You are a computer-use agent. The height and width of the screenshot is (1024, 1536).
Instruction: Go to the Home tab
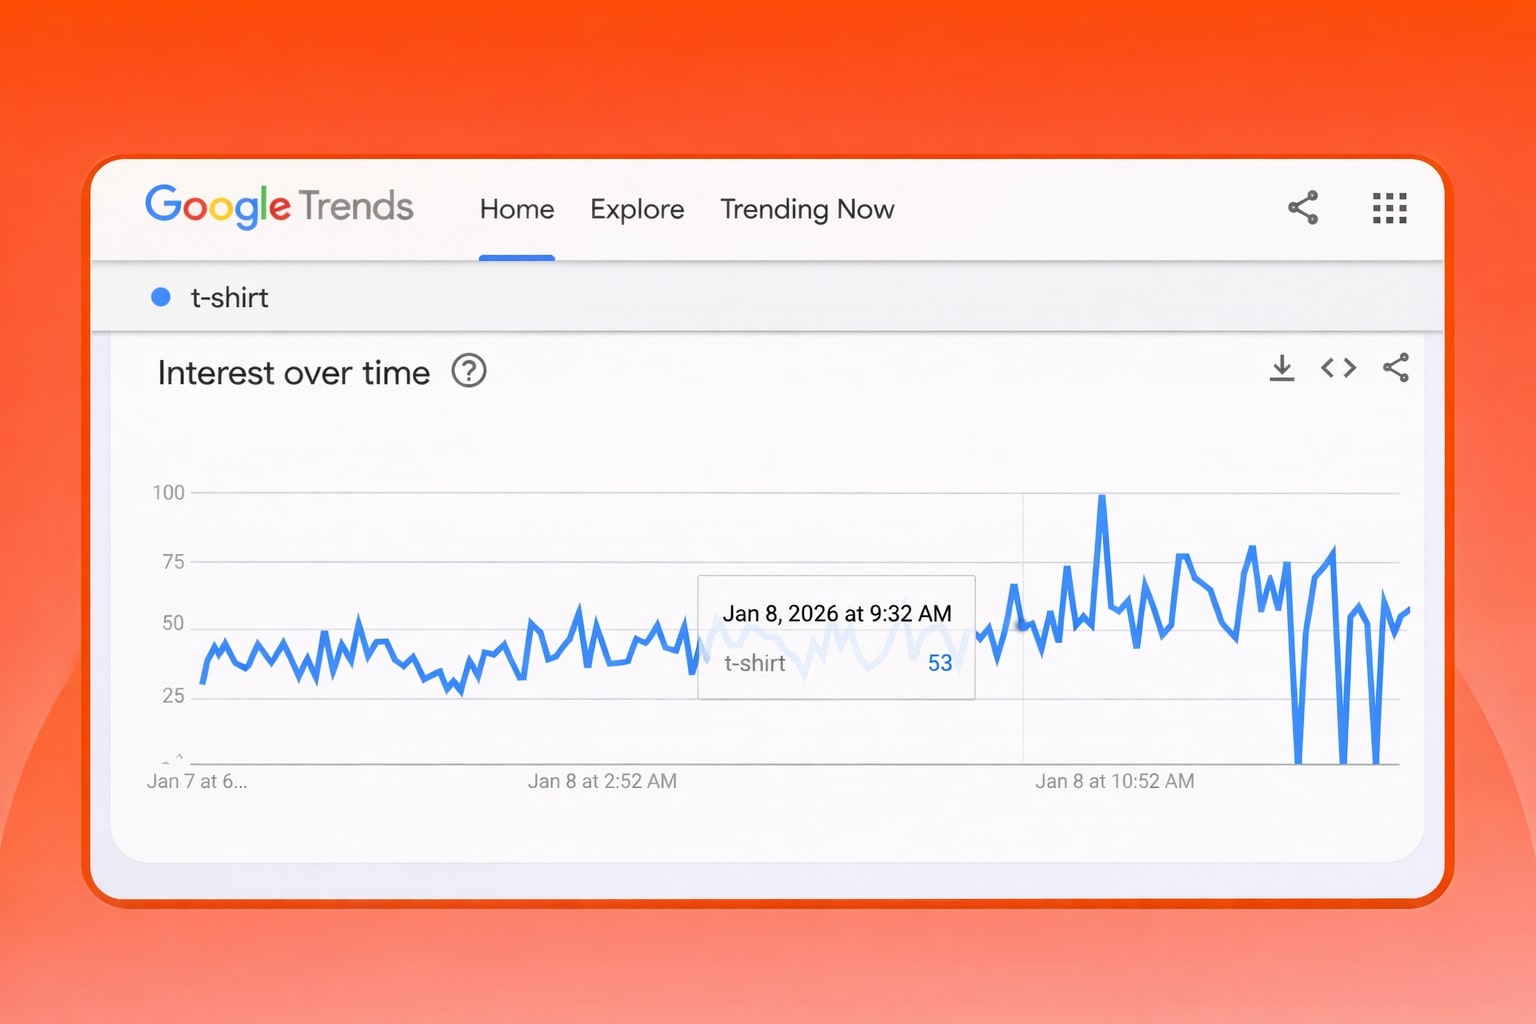click(516, 209)
